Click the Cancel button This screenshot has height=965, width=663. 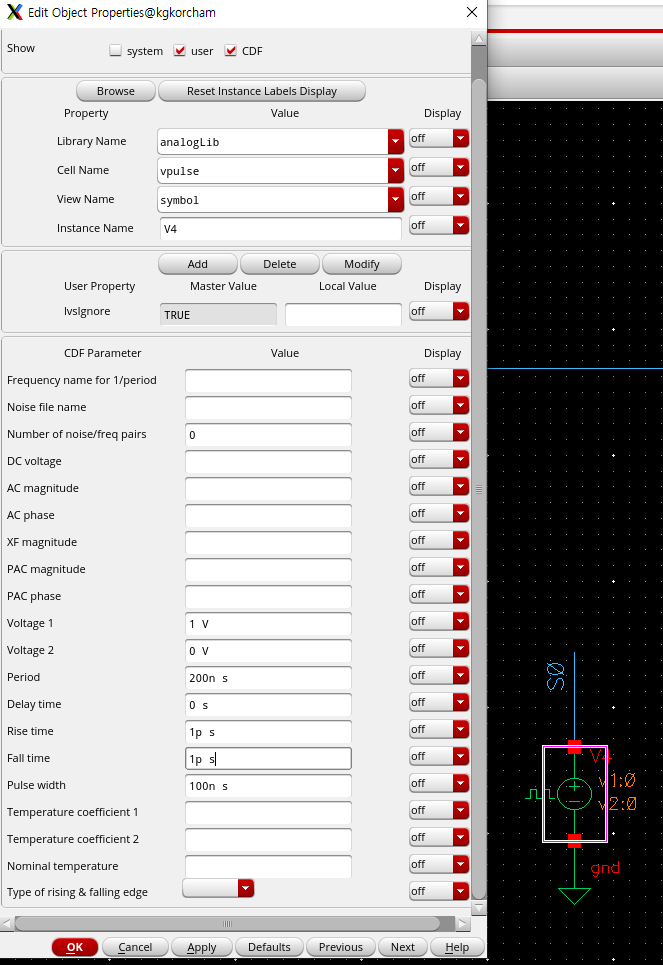(x=135, y=947)
